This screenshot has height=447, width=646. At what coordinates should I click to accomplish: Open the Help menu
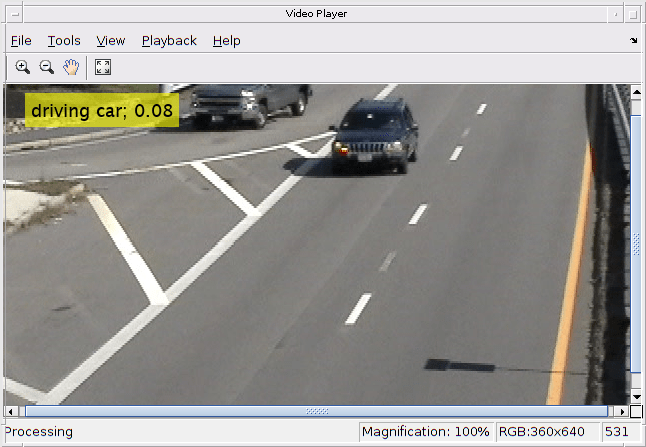(226, 41)
